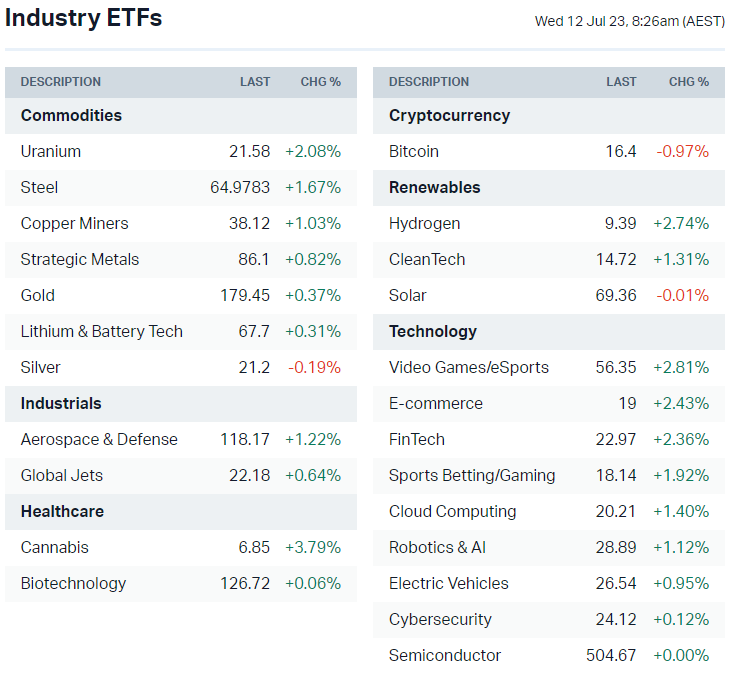Viewport: 733px width, 675px height.
Task: Click the Gold last price 179.45
Action: 245,296
